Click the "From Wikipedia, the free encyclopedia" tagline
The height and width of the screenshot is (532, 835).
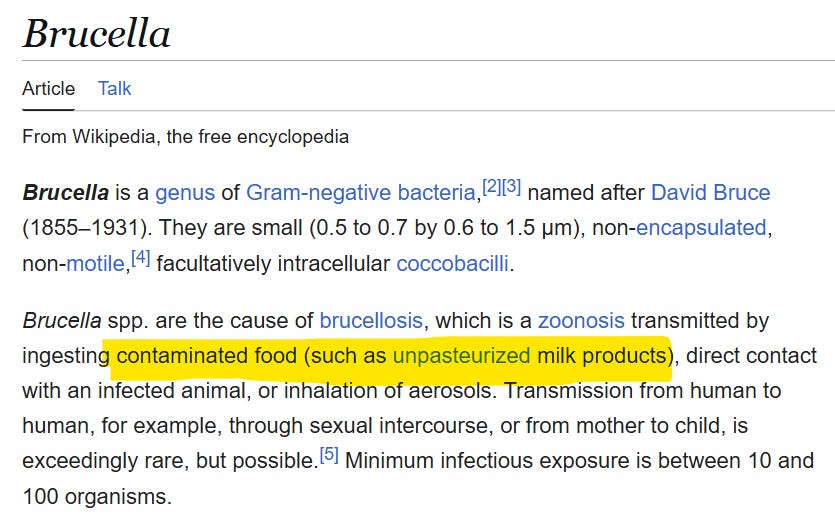pos(186,136)
